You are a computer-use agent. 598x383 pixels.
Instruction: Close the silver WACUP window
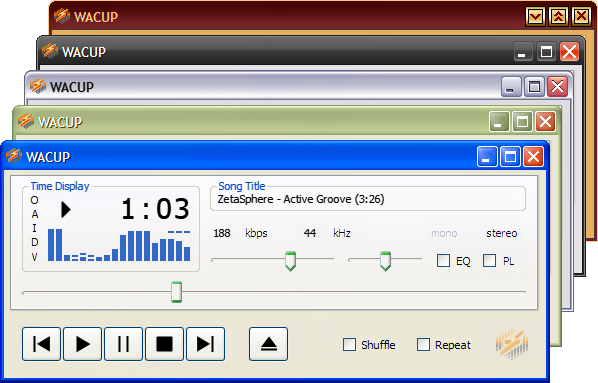(558, 87)
